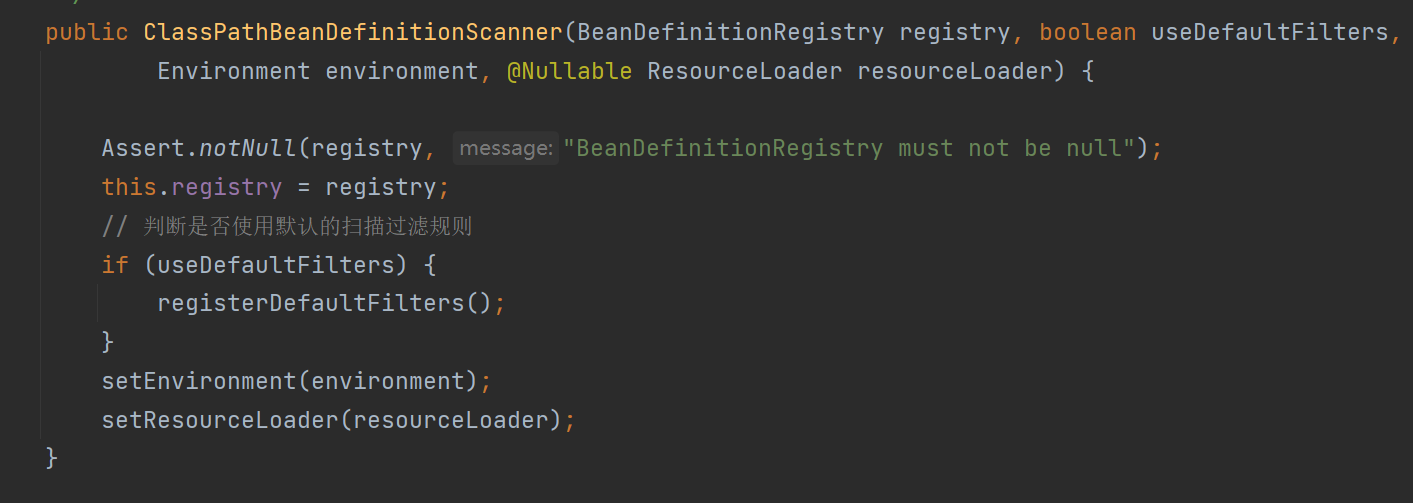Click the ClassPathBeanDefinitionScanner constructor name

click(353, 32)
